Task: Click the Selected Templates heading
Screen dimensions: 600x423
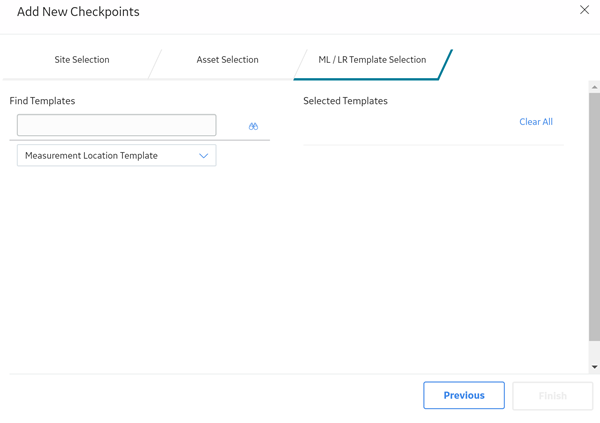Action: click(345, 101)
